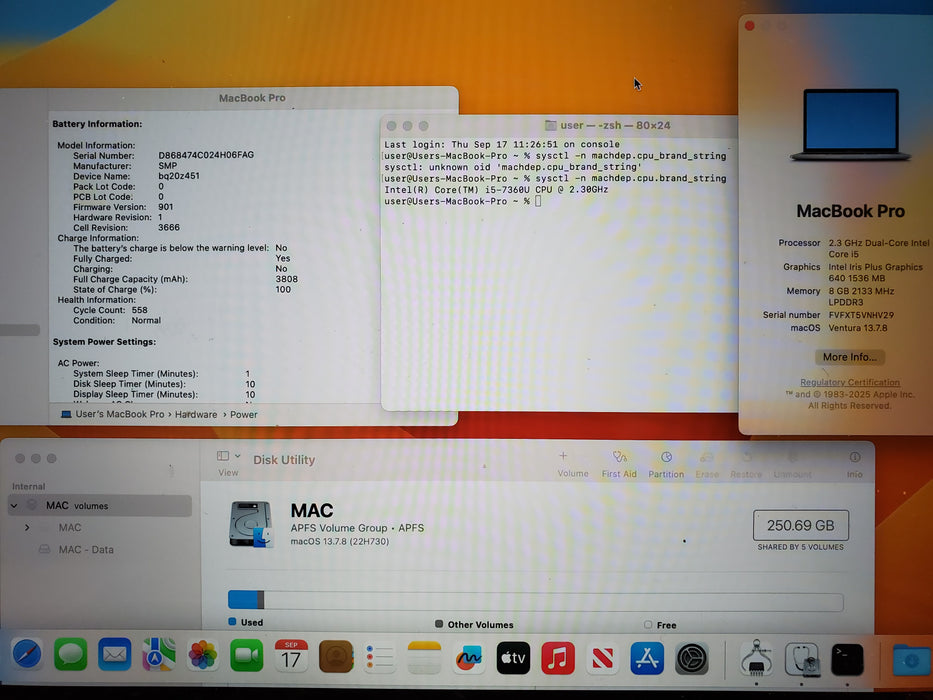The image size is (933, 700).
Task: Open System Settings from the Dock
Action: click(692, 660)
